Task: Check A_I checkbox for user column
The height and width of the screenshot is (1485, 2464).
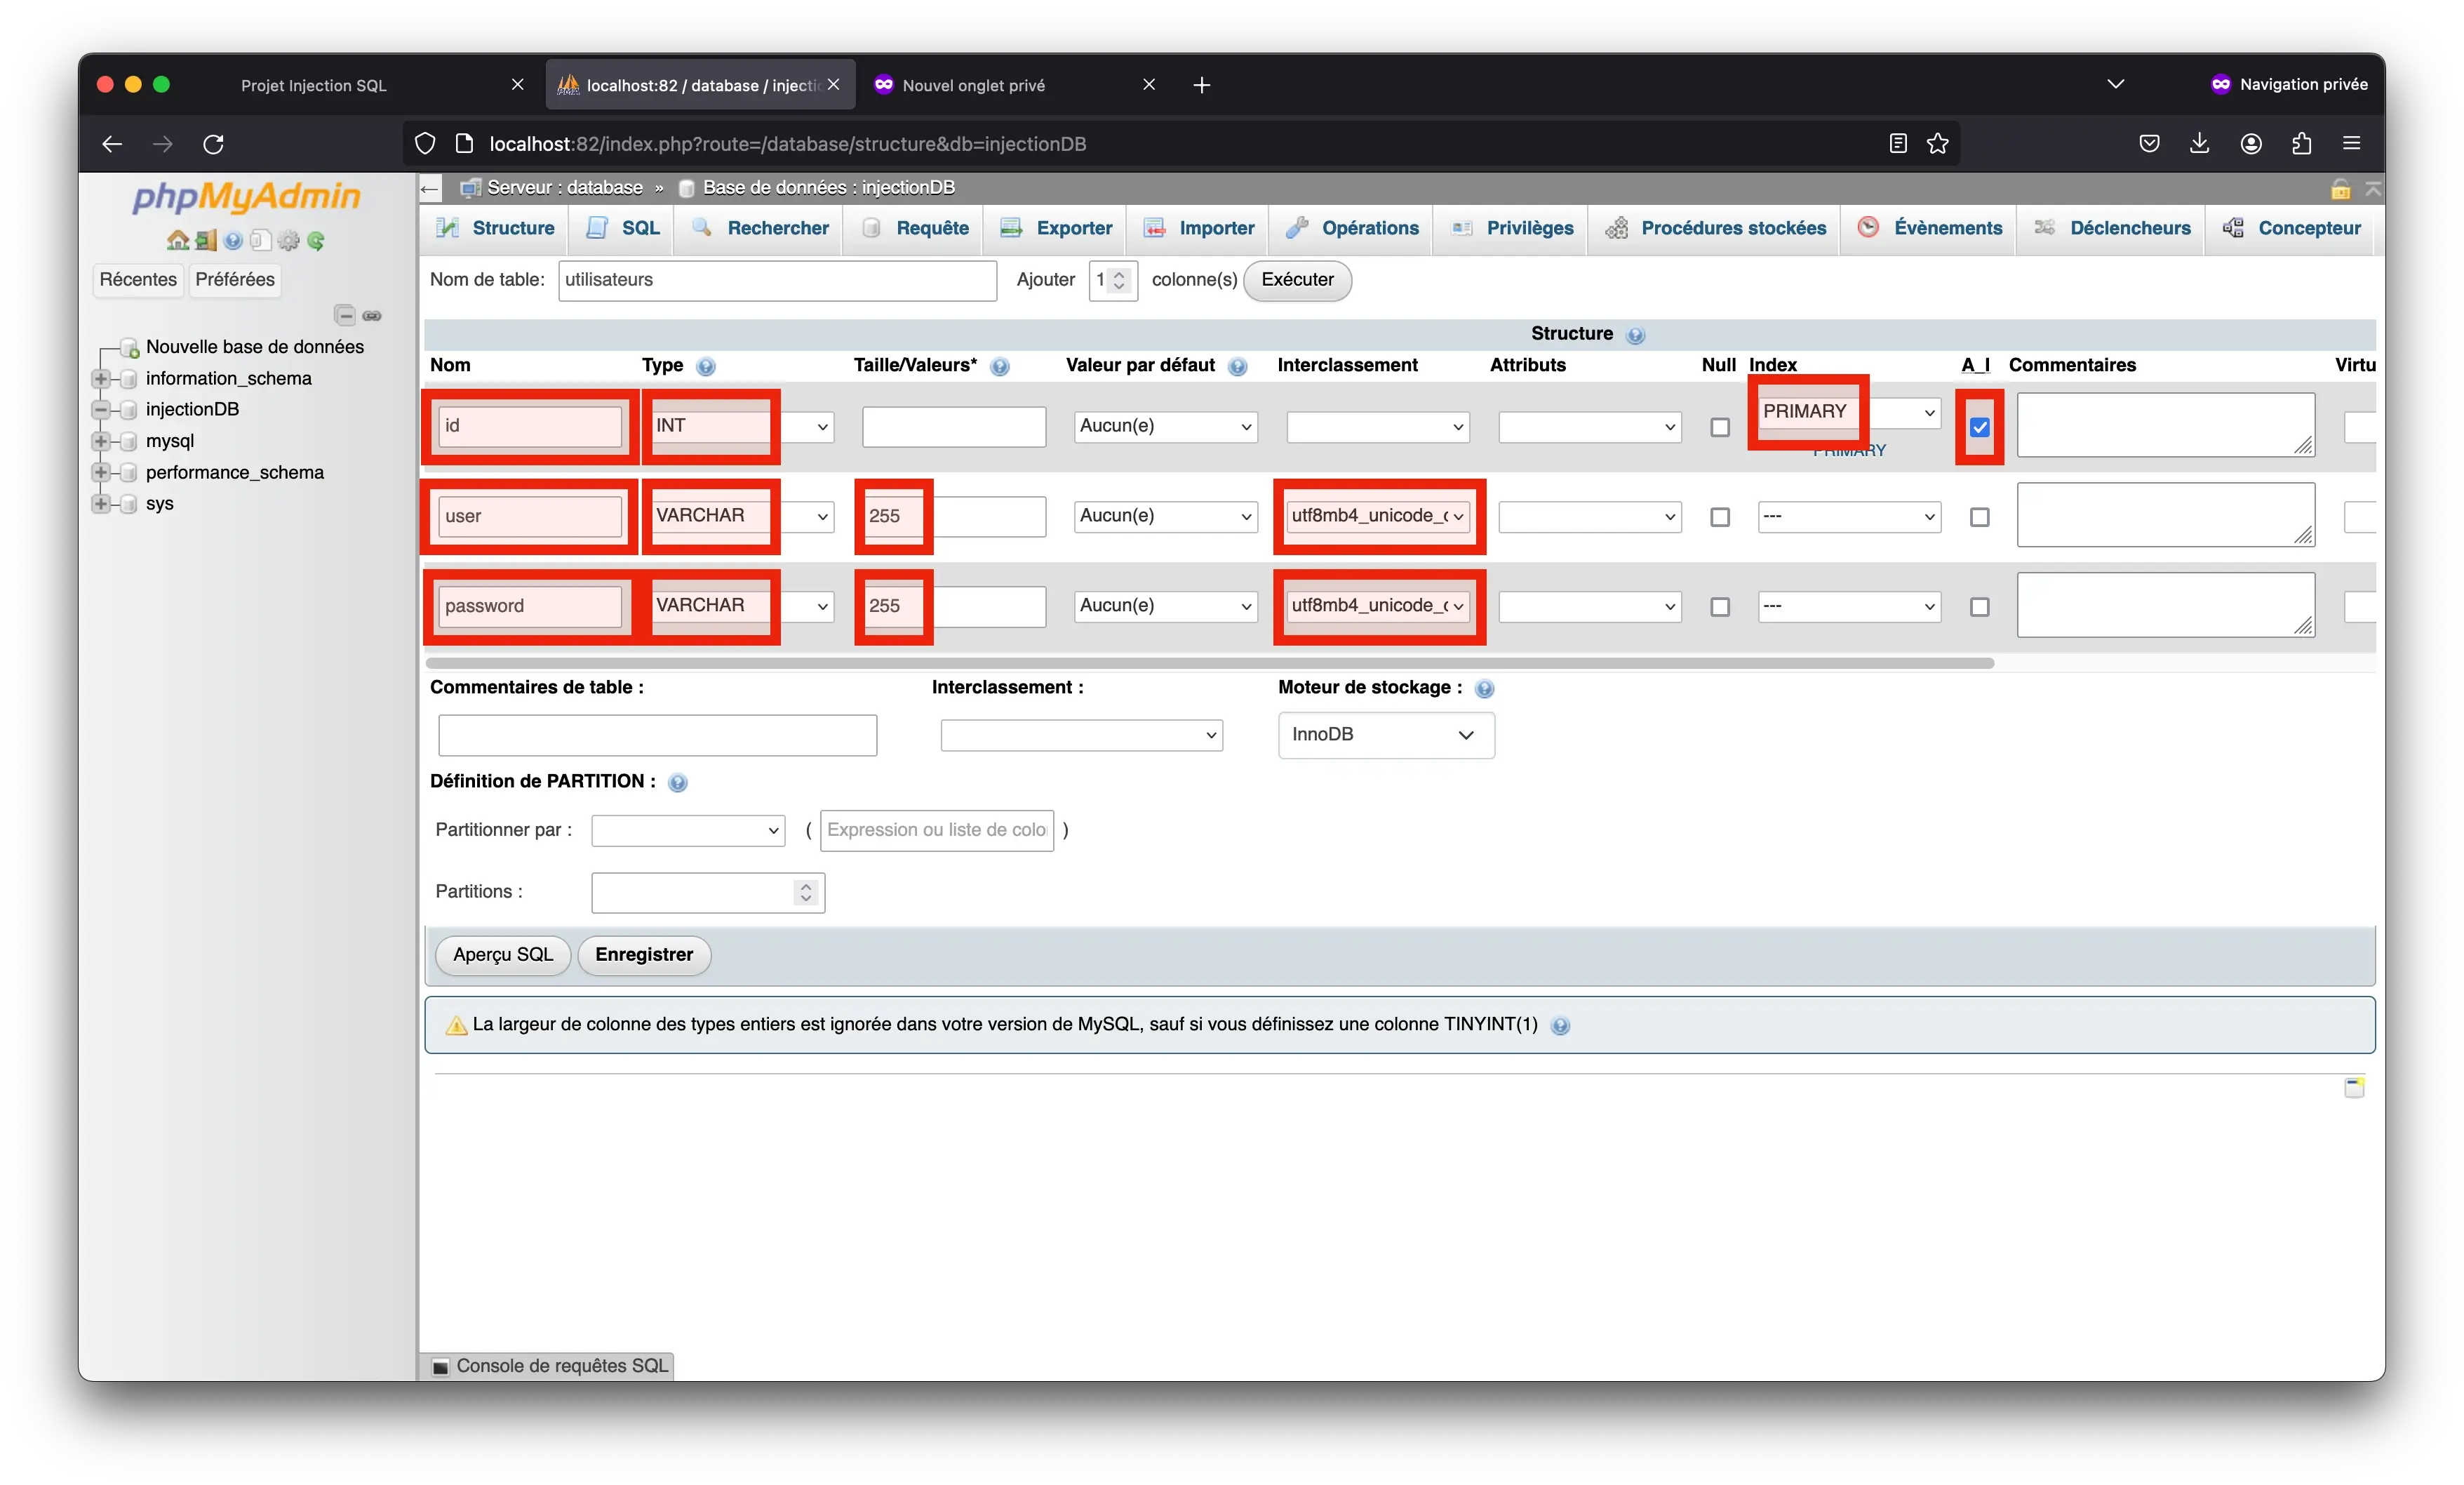Action: click(1980, 517)
